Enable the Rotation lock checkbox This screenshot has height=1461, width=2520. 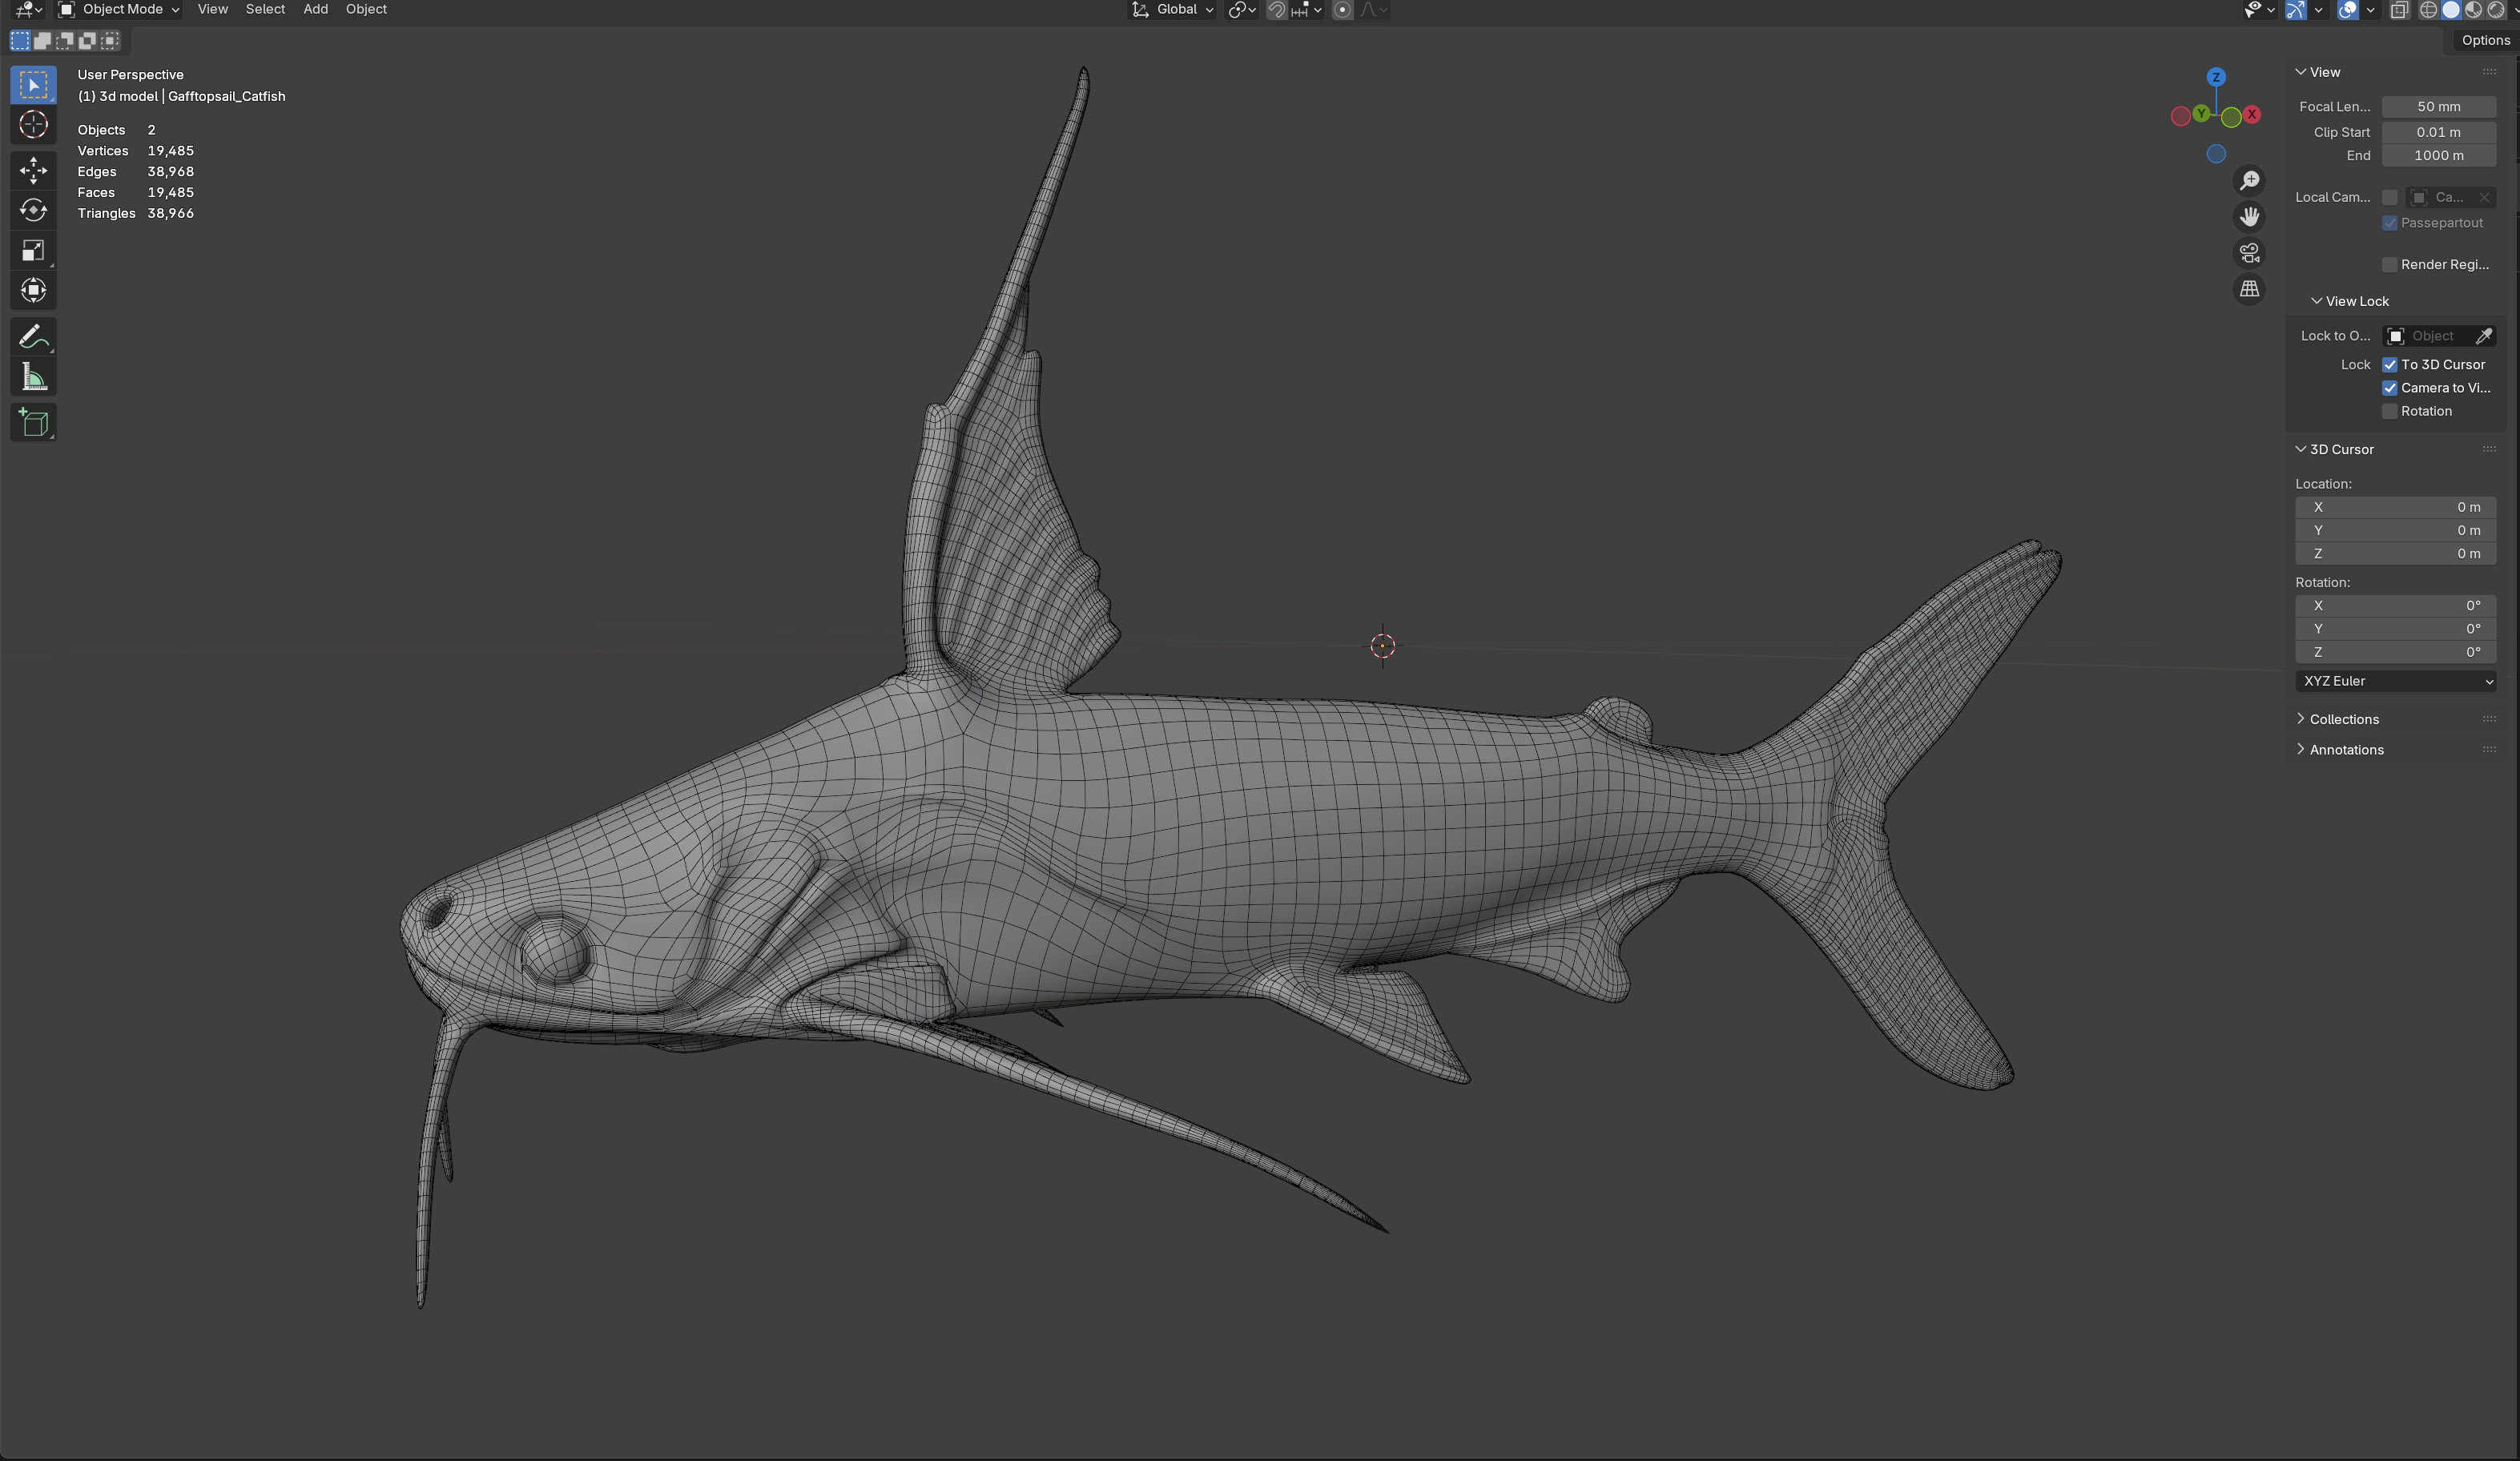coord(2389,411)
